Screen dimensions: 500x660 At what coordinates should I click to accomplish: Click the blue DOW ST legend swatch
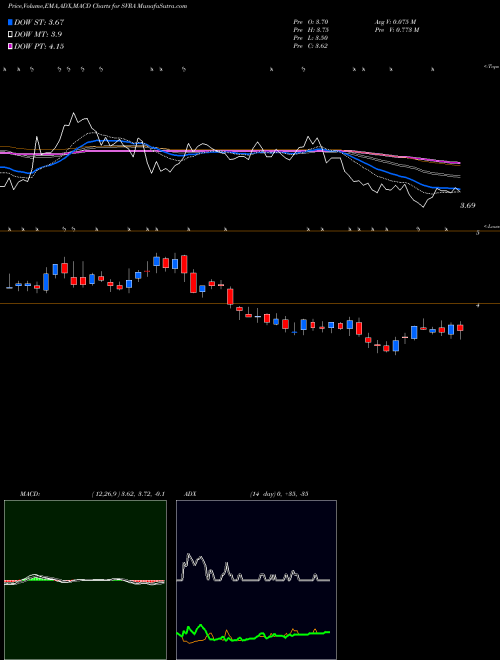coord(10,22)
